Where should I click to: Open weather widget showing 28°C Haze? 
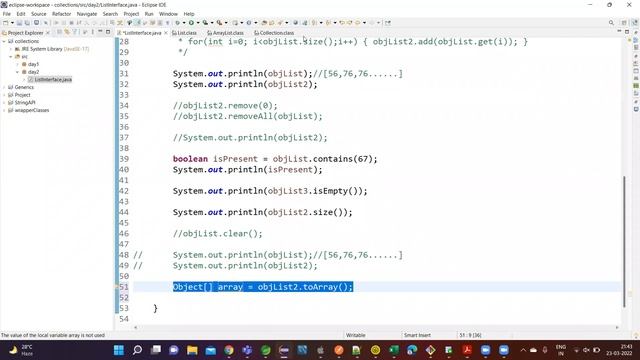(21, 350)
